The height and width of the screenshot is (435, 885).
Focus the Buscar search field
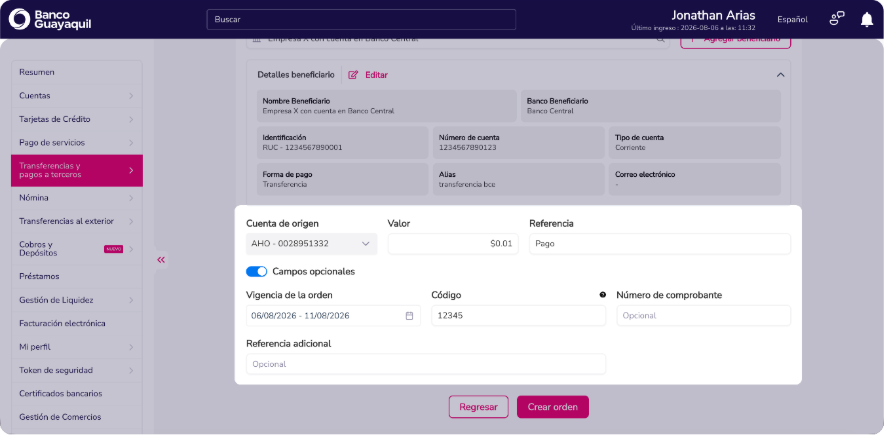tap(361, 19)
